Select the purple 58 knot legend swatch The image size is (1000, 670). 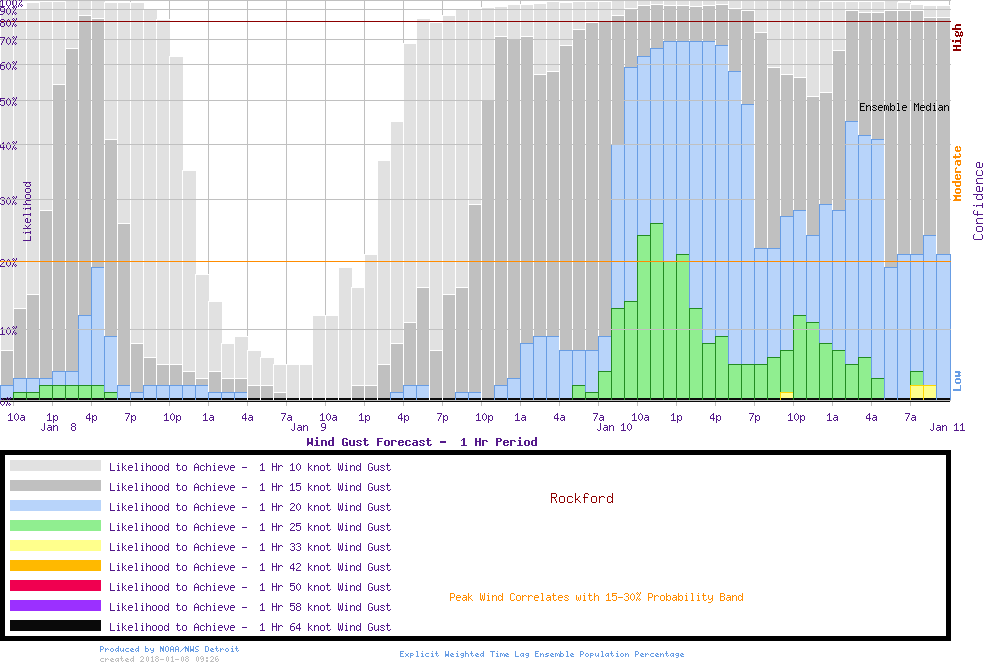point(55,606)
